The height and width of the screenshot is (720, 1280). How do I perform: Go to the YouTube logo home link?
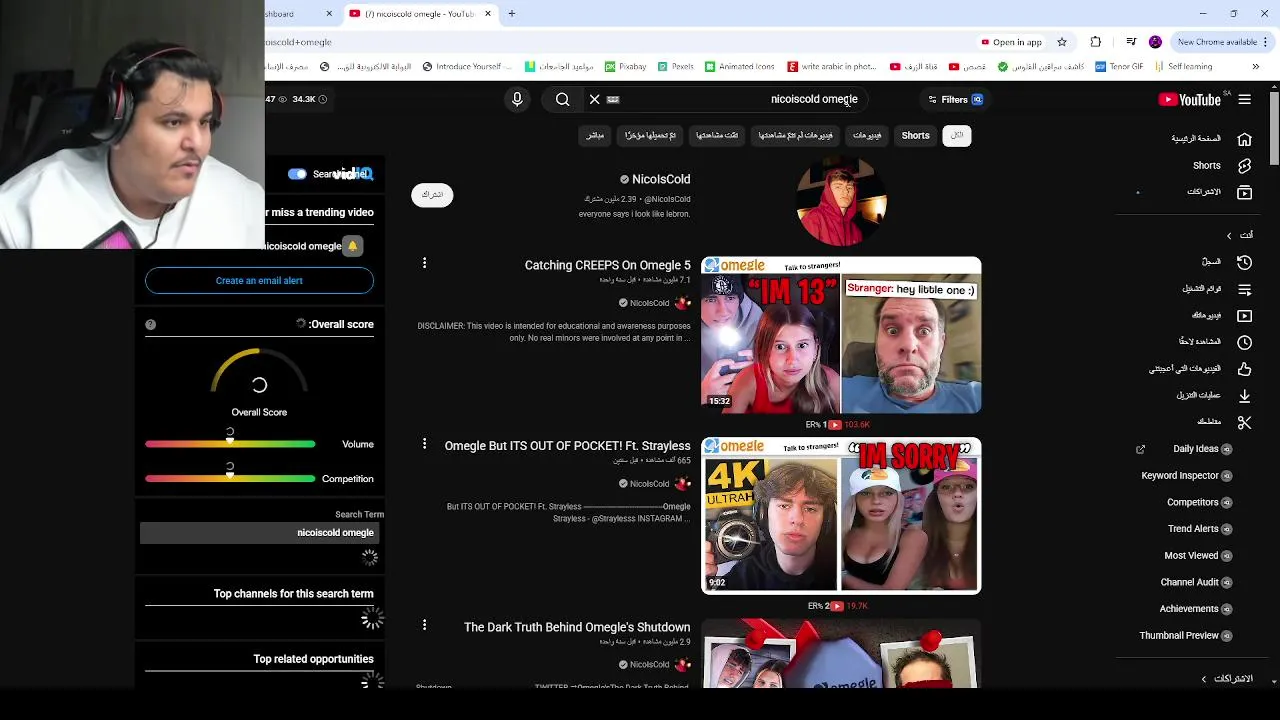pyautogui.click(x=1189, y=99)
